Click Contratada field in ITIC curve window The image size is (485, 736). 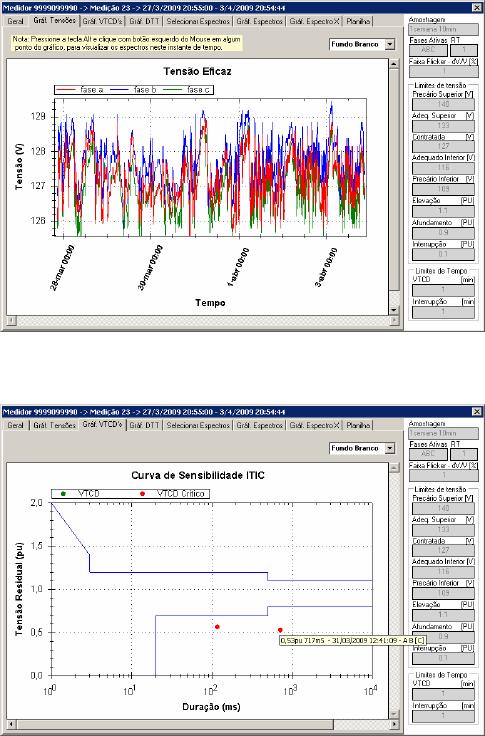click(444, 551)
